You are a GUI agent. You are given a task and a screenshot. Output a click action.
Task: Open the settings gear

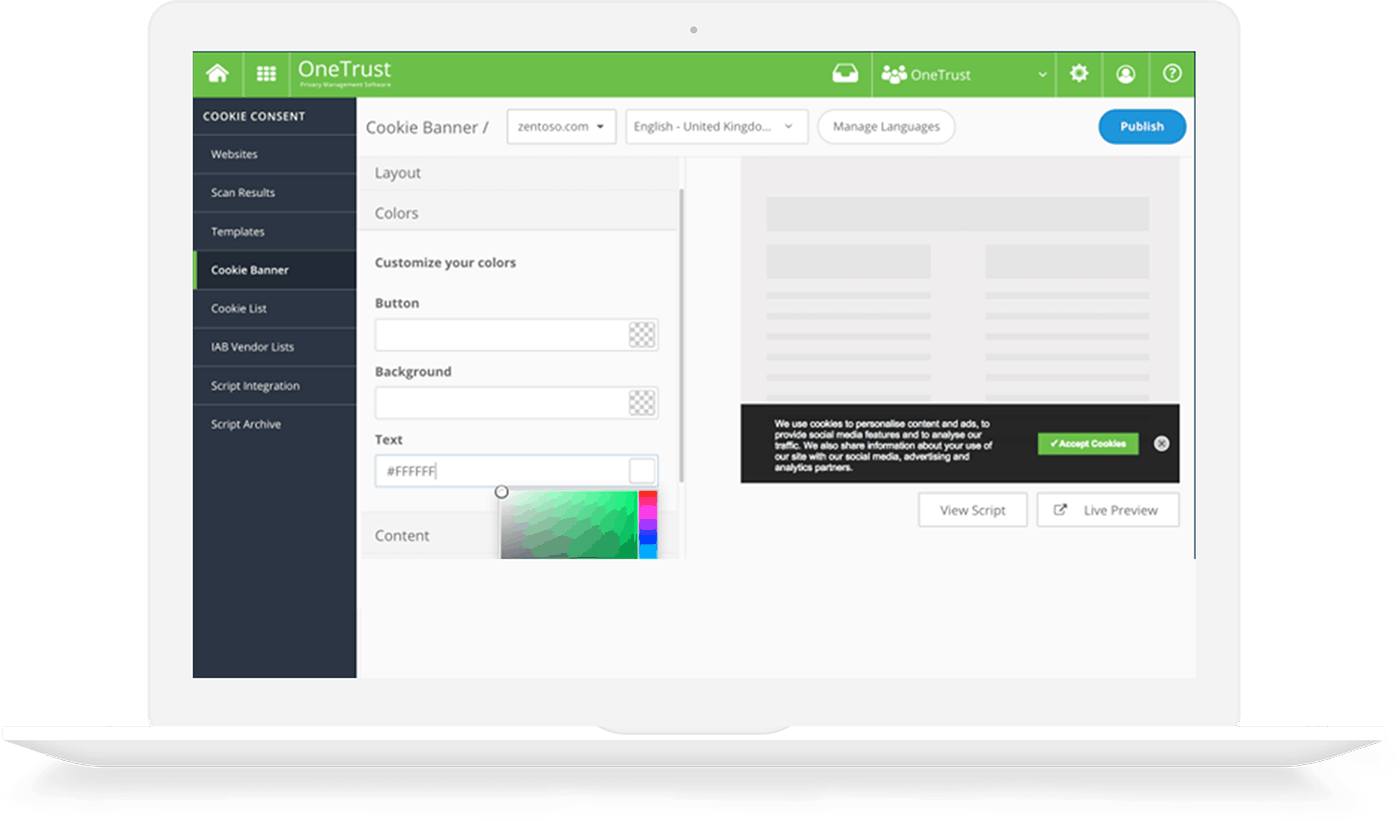coord(1079,74)
